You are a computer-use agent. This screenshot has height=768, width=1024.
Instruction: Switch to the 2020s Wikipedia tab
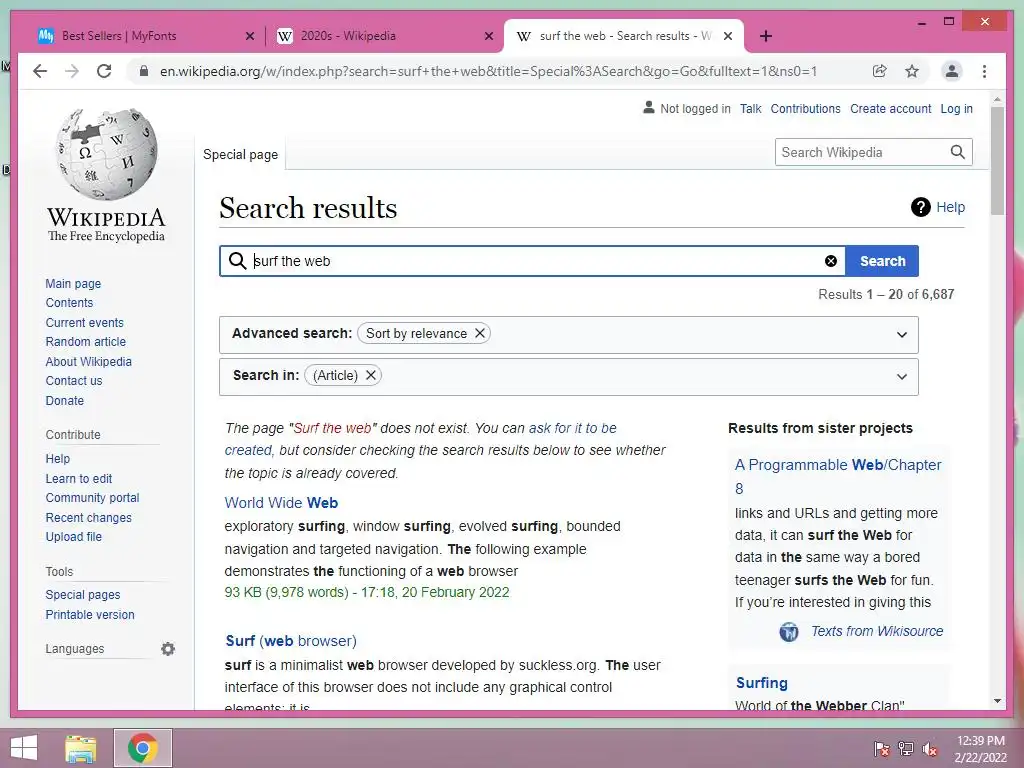click(385, 36)
